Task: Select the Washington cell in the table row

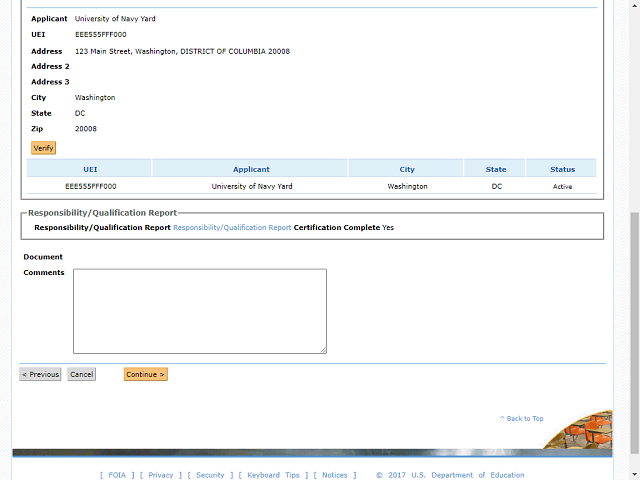Action: point(407,186)
